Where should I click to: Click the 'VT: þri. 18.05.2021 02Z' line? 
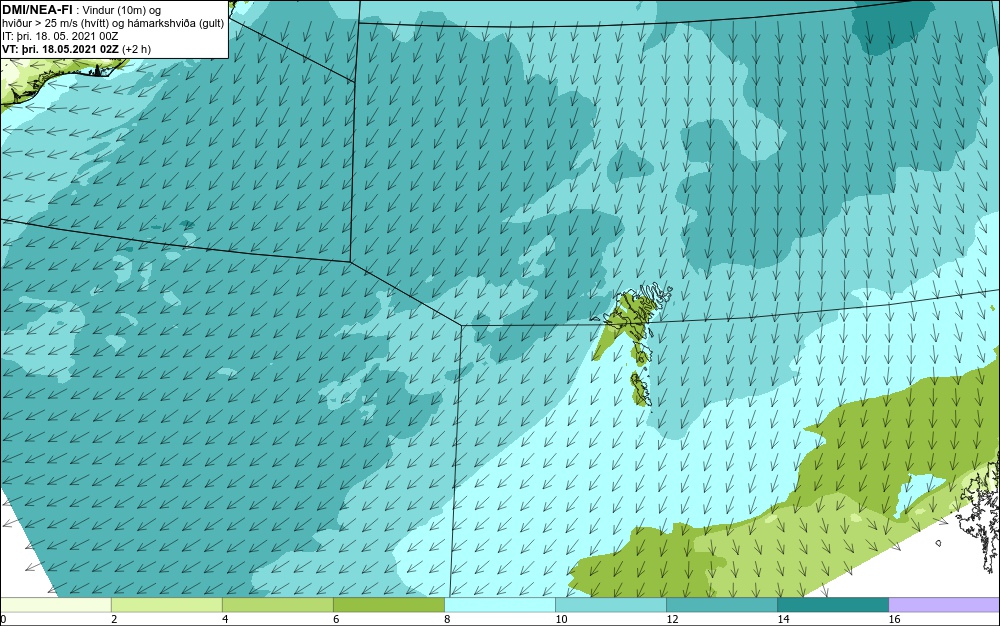62,49
